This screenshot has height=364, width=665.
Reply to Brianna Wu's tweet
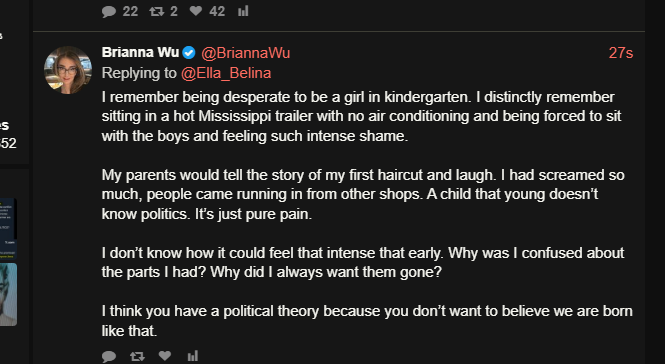(x=109, y=356)
